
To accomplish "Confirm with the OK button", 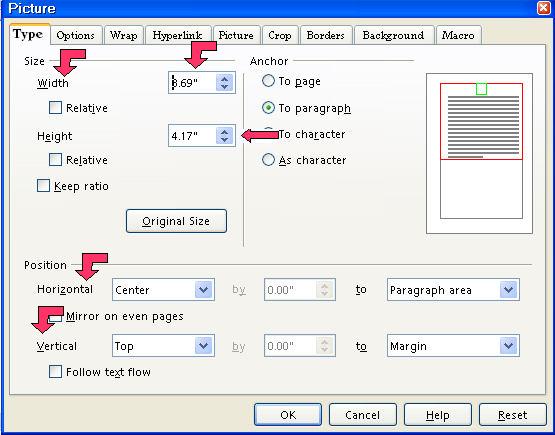I will pos(288,414).
